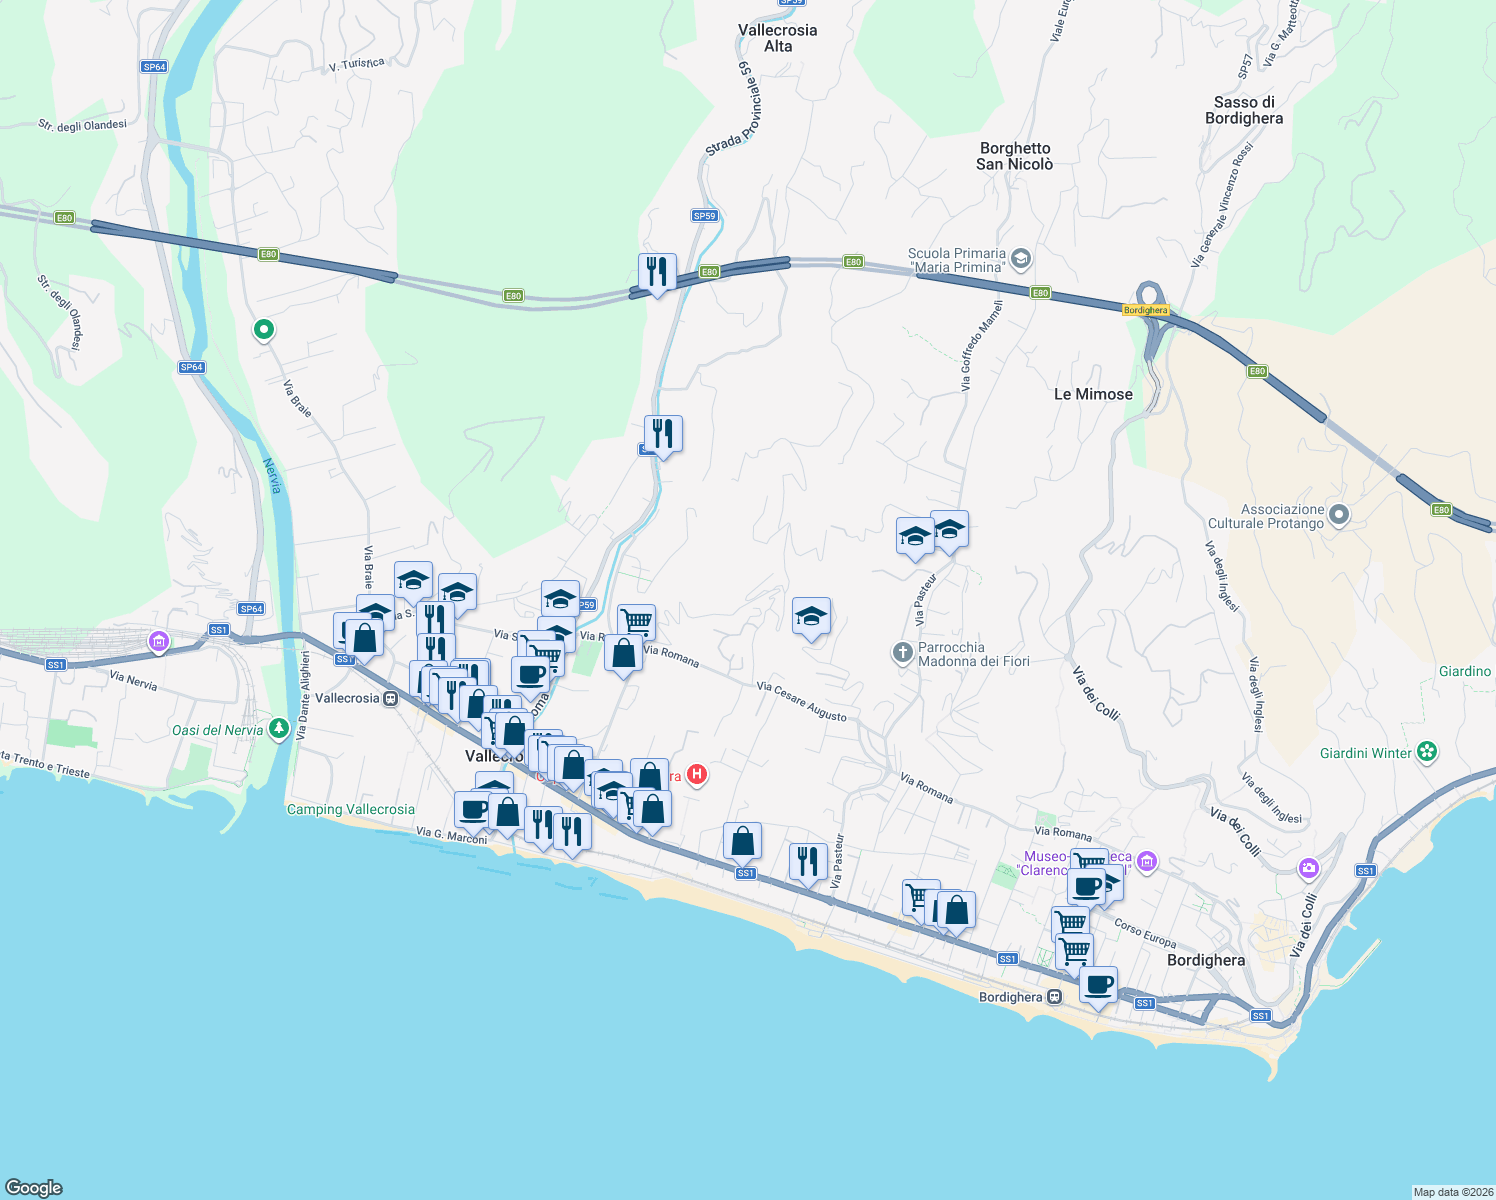Click the school icon above Via Romana
Viewport: 1496px width, 1200px height.
tap(811, 617)
